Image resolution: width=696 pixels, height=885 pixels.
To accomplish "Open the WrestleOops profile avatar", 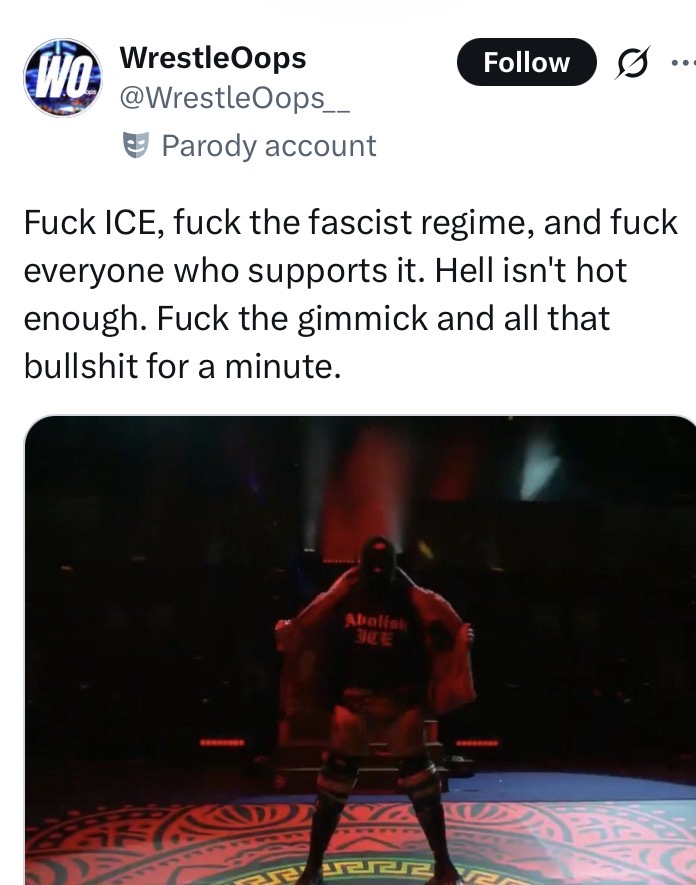I will 63,78.
